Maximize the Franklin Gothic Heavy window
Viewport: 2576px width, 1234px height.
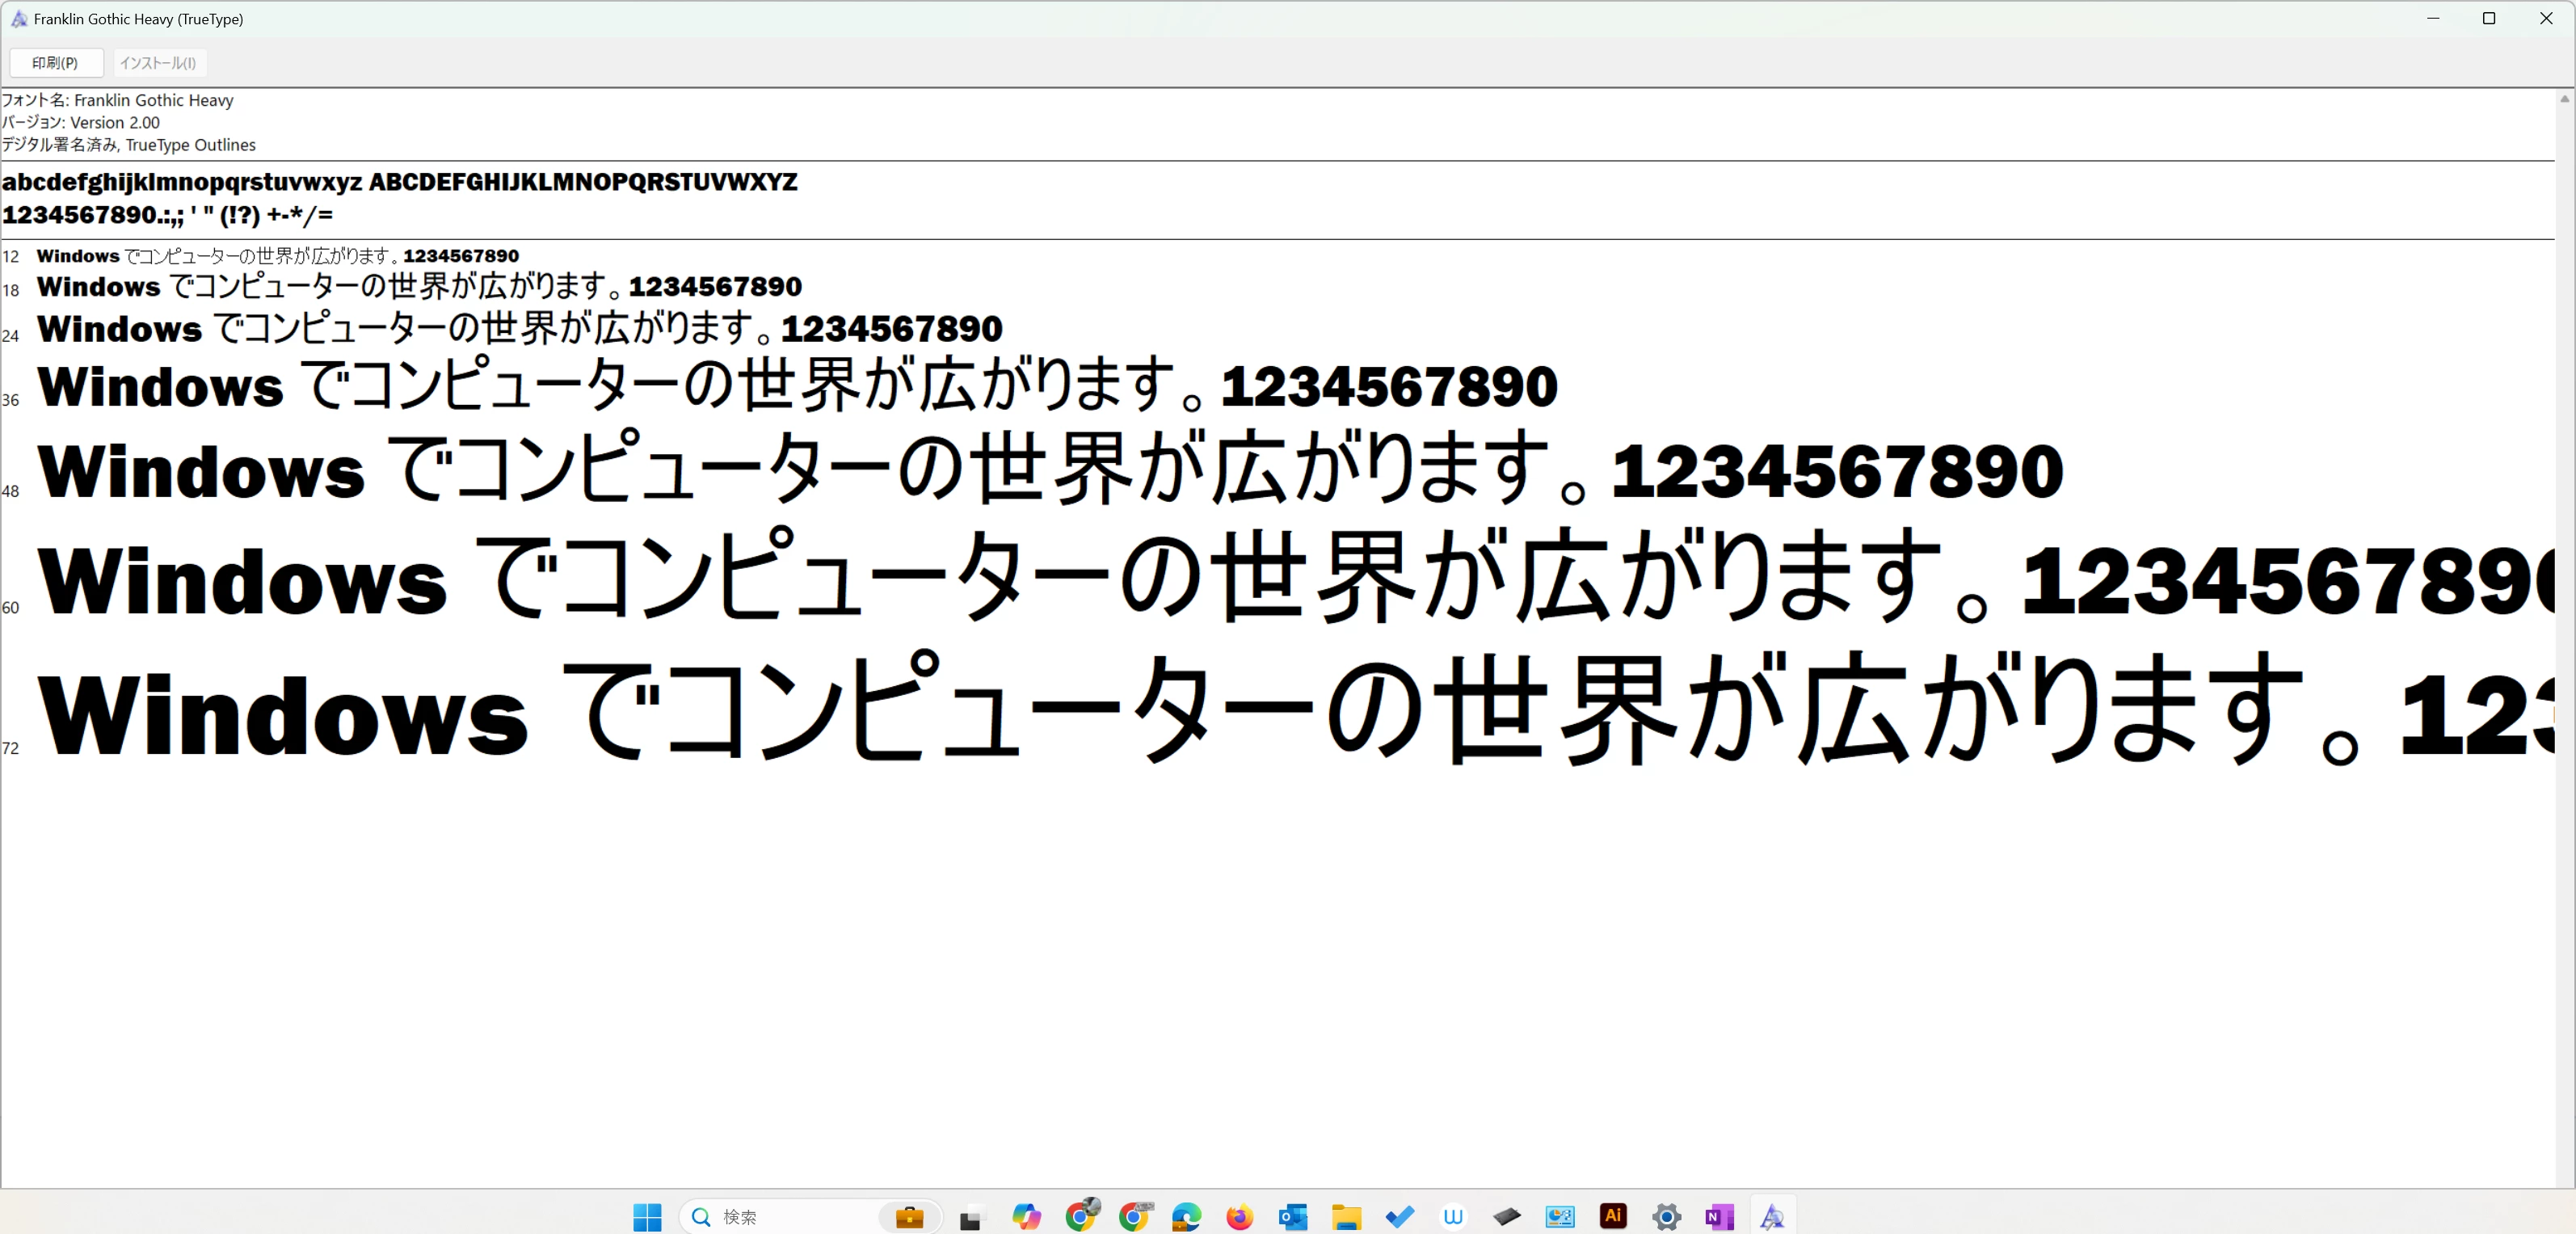[2489, 19]
